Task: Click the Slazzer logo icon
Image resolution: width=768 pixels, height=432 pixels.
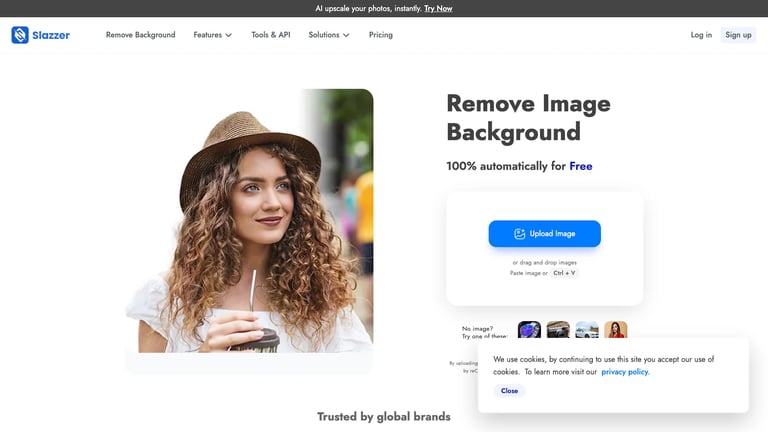Action: click(20, 35)
